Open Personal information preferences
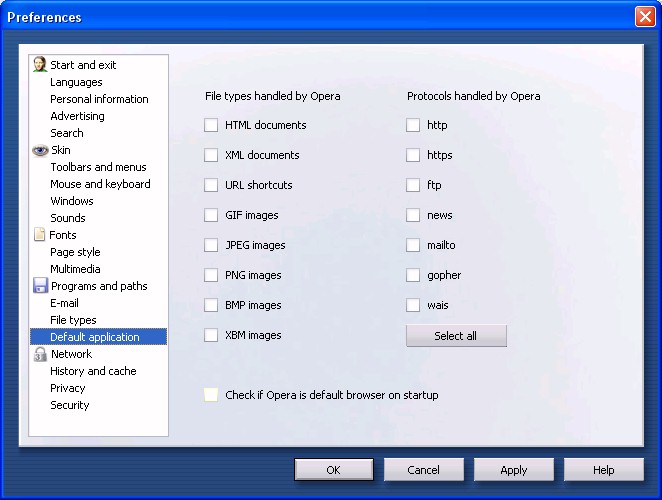This screenshot has height=500, width=662. (x=99, y=99)
